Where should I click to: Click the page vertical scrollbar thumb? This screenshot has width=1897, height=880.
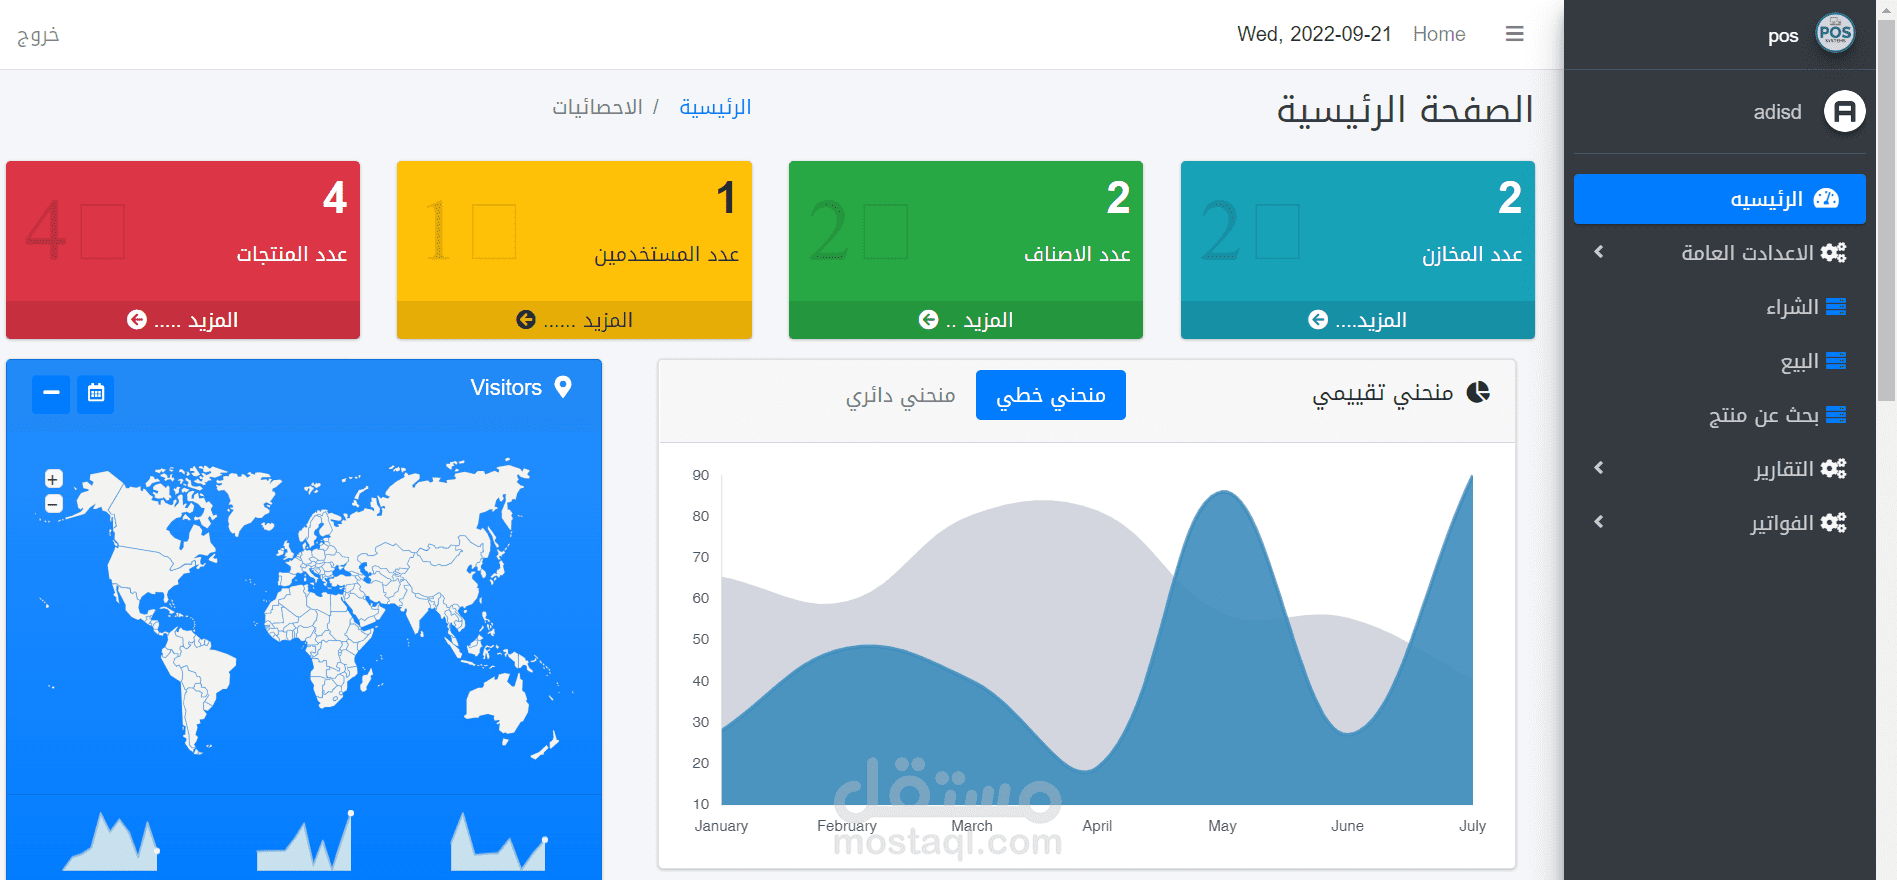point(1886,210)
